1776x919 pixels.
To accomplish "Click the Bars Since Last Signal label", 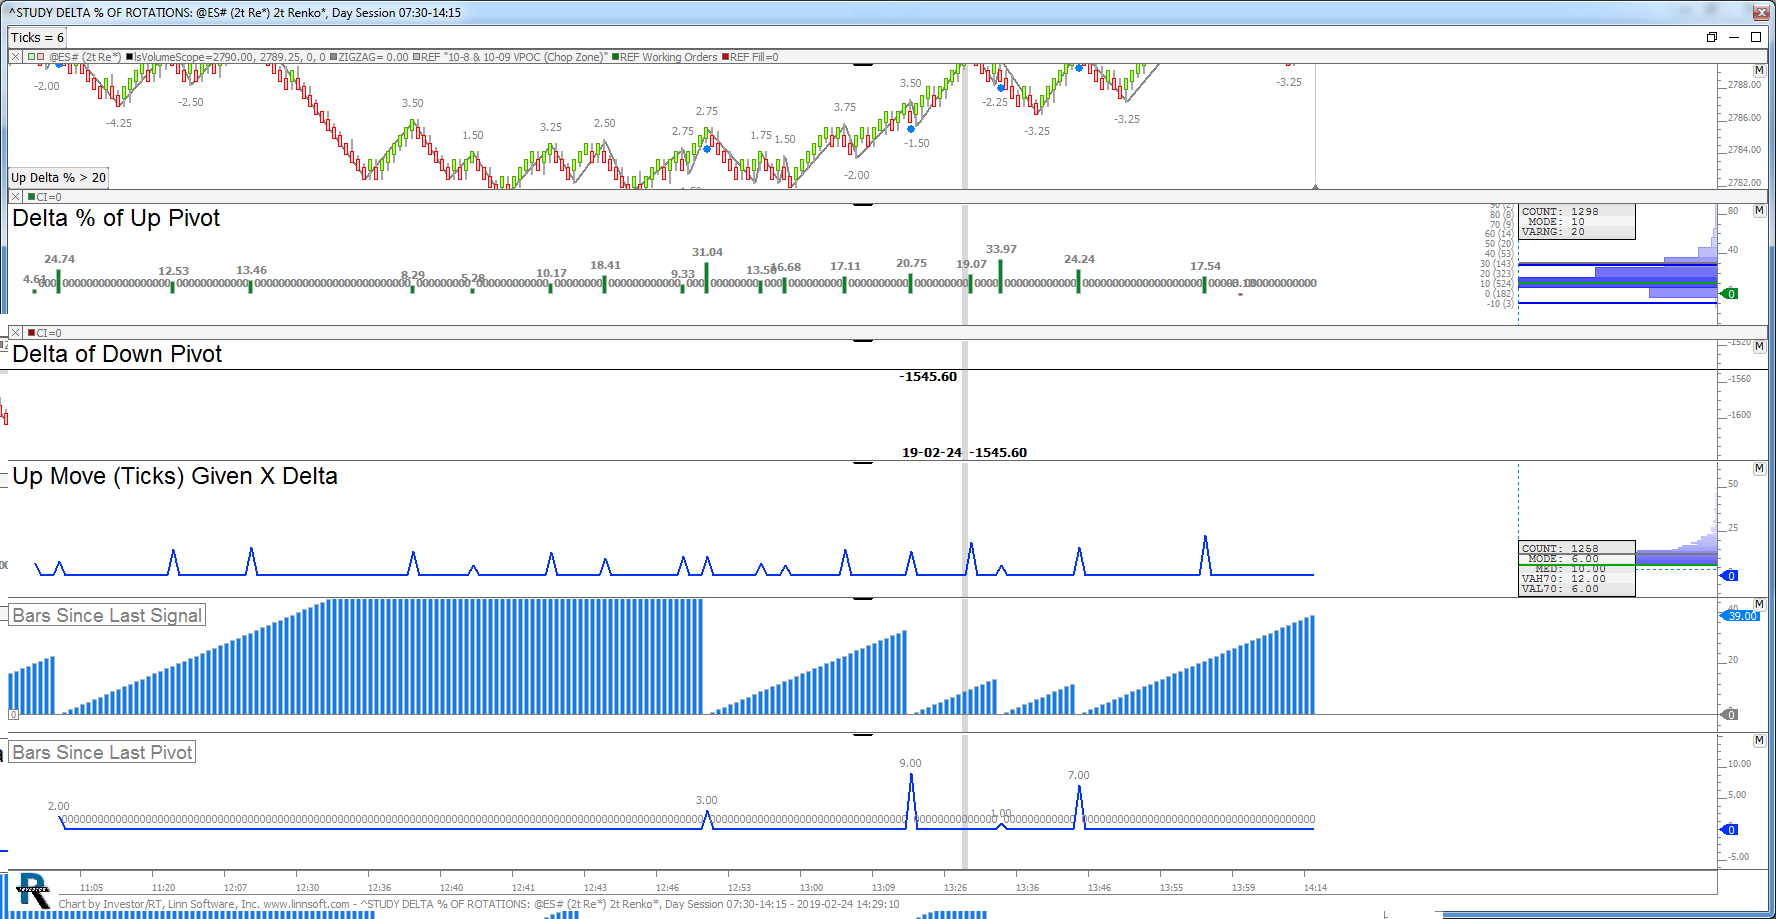I will pos(107,615).
